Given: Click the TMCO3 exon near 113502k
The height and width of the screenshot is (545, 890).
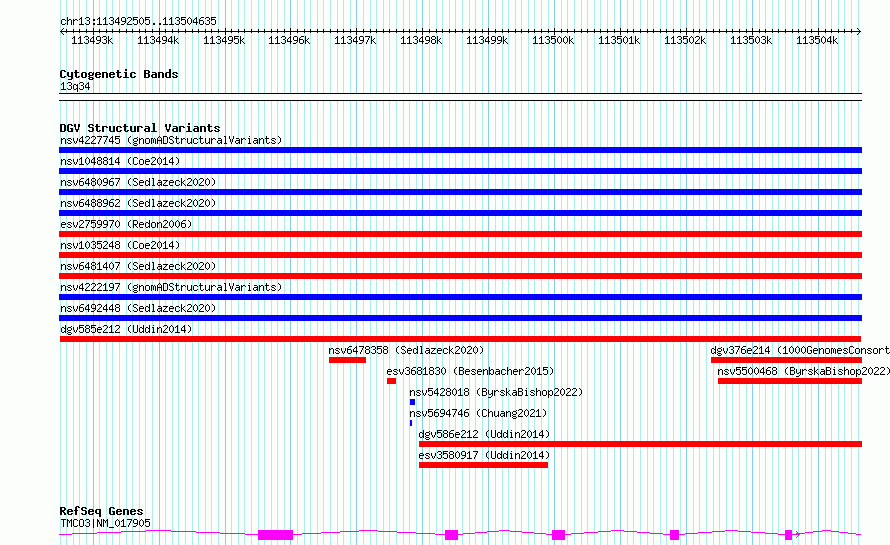Looking at the screenshot, I should pos(674,535).
